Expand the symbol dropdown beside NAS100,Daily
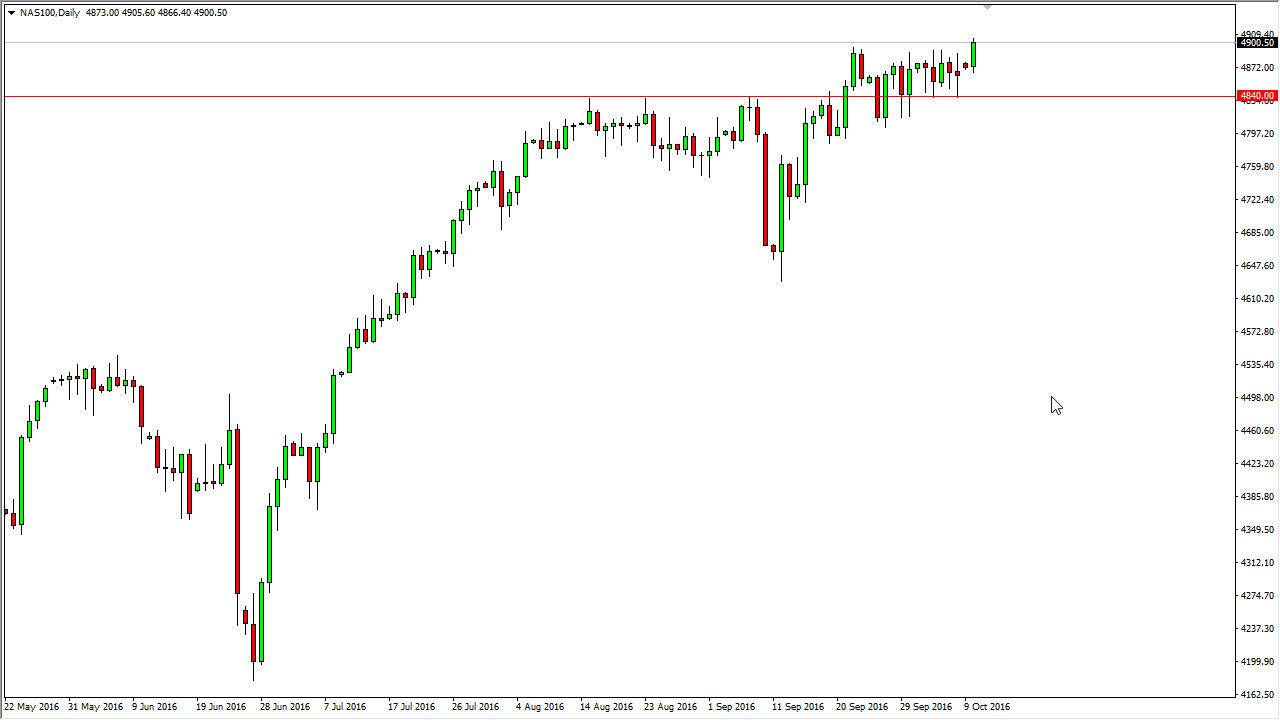1280x720 pixels. (10, 13)
